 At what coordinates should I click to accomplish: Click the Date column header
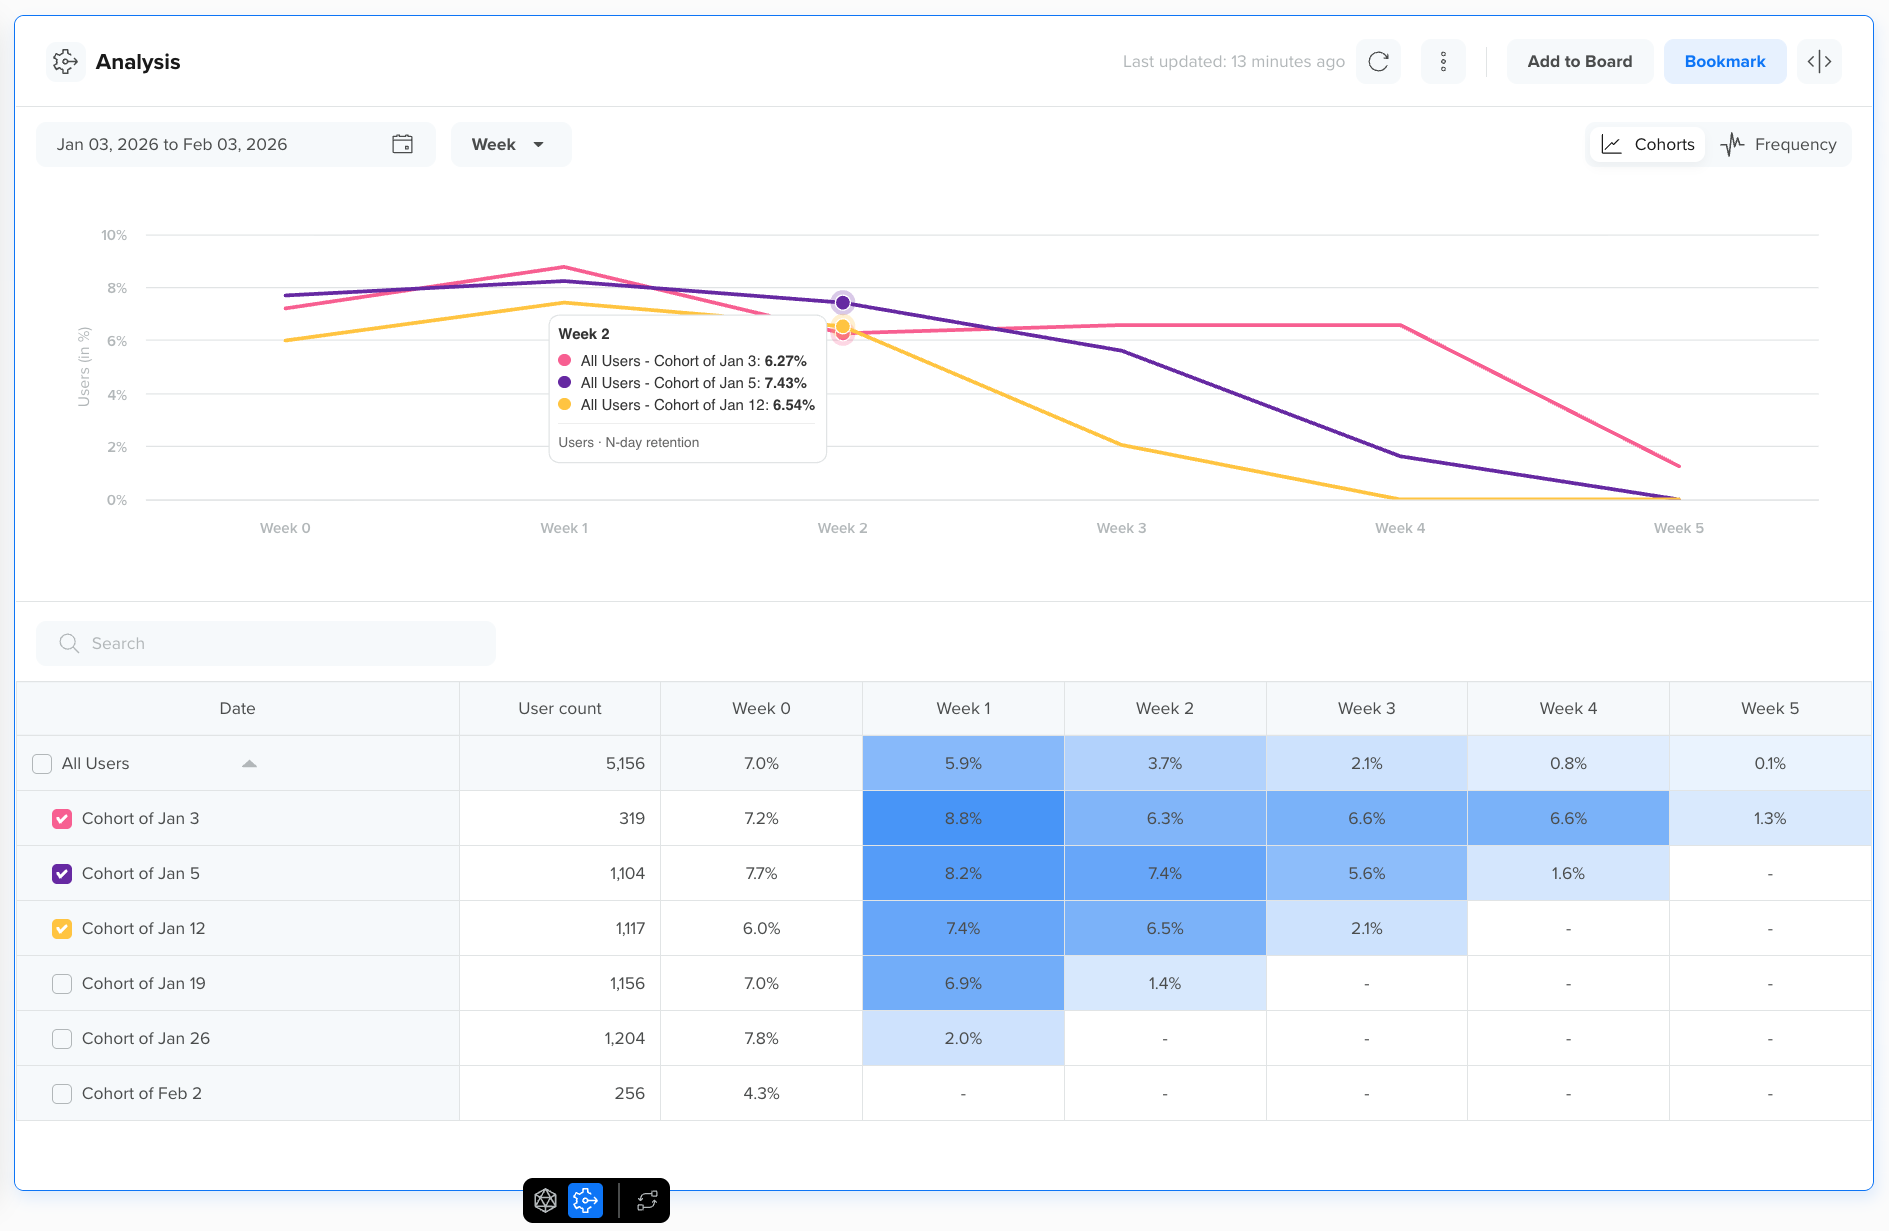point(238,709)
